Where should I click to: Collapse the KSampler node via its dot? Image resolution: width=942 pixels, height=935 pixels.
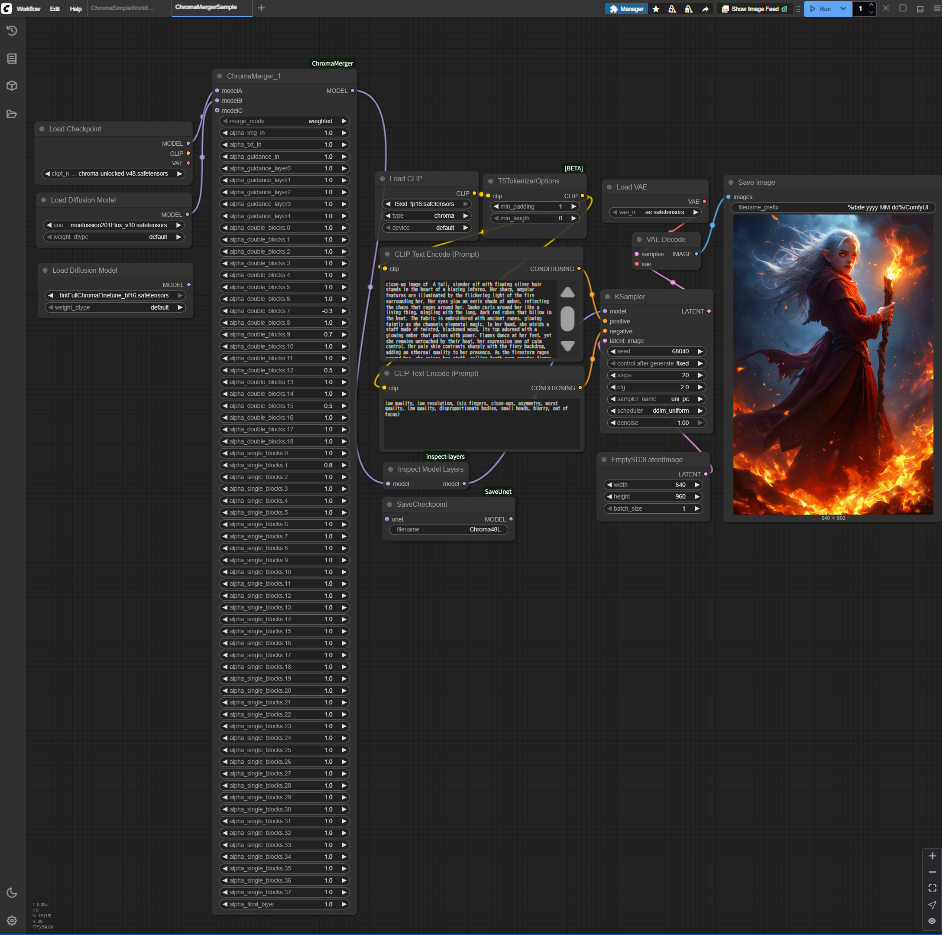tap(607, 296)
